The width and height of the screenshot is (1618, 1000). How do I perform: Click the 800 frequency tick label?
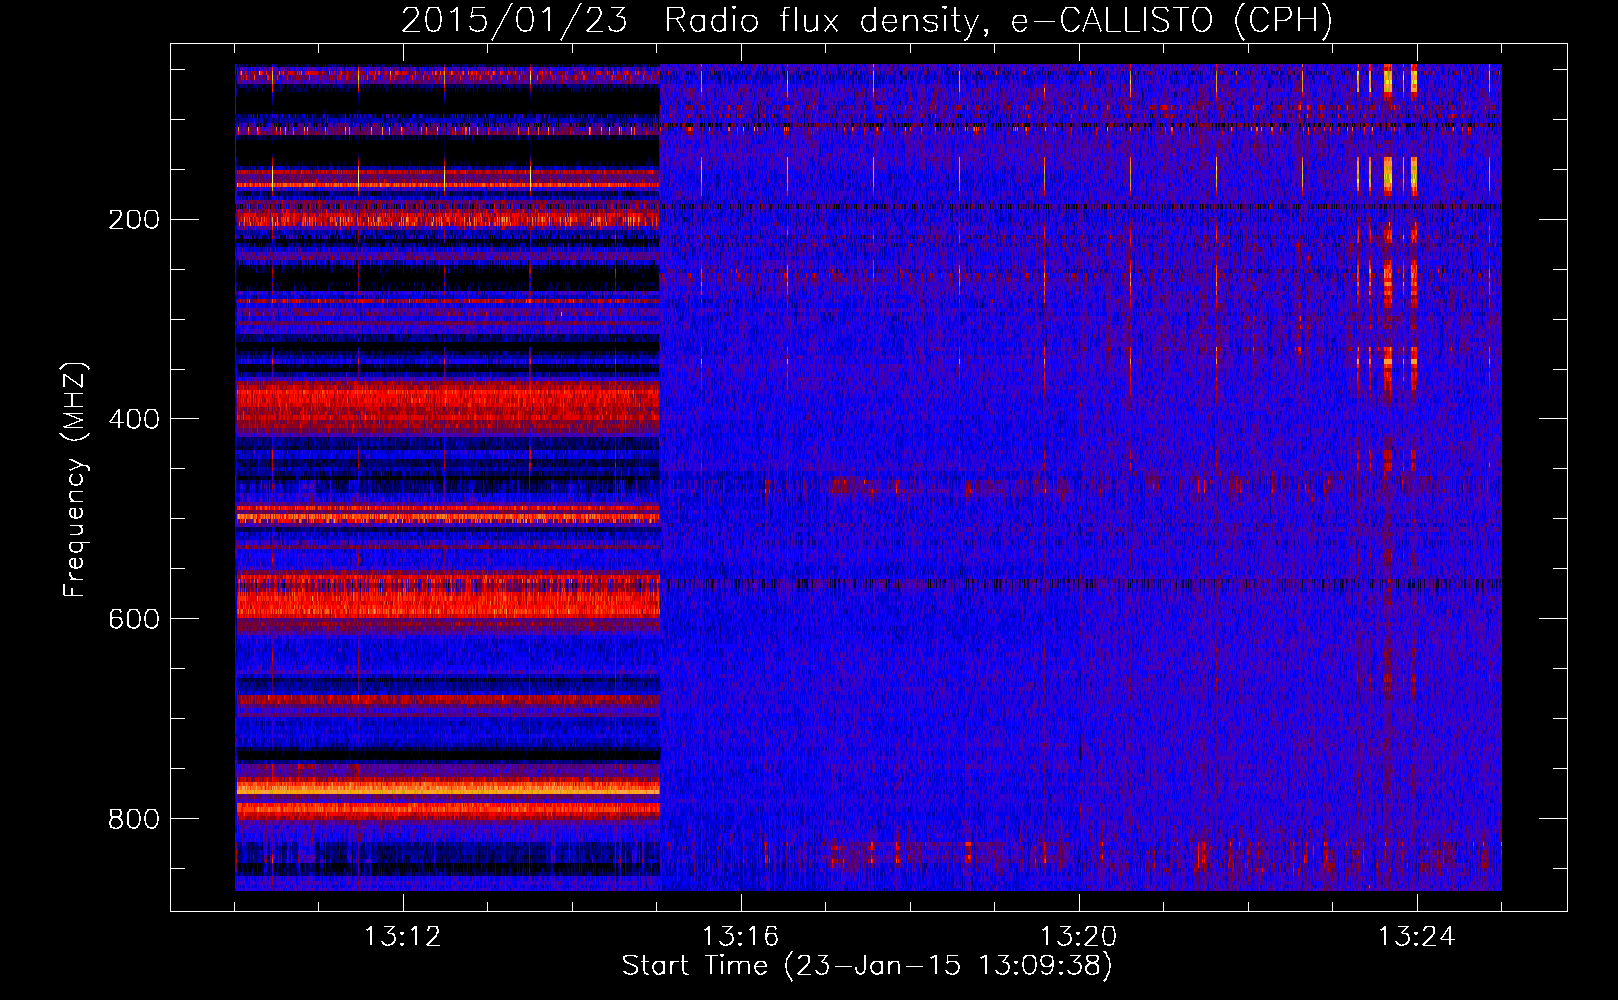[x=134, y=820]
